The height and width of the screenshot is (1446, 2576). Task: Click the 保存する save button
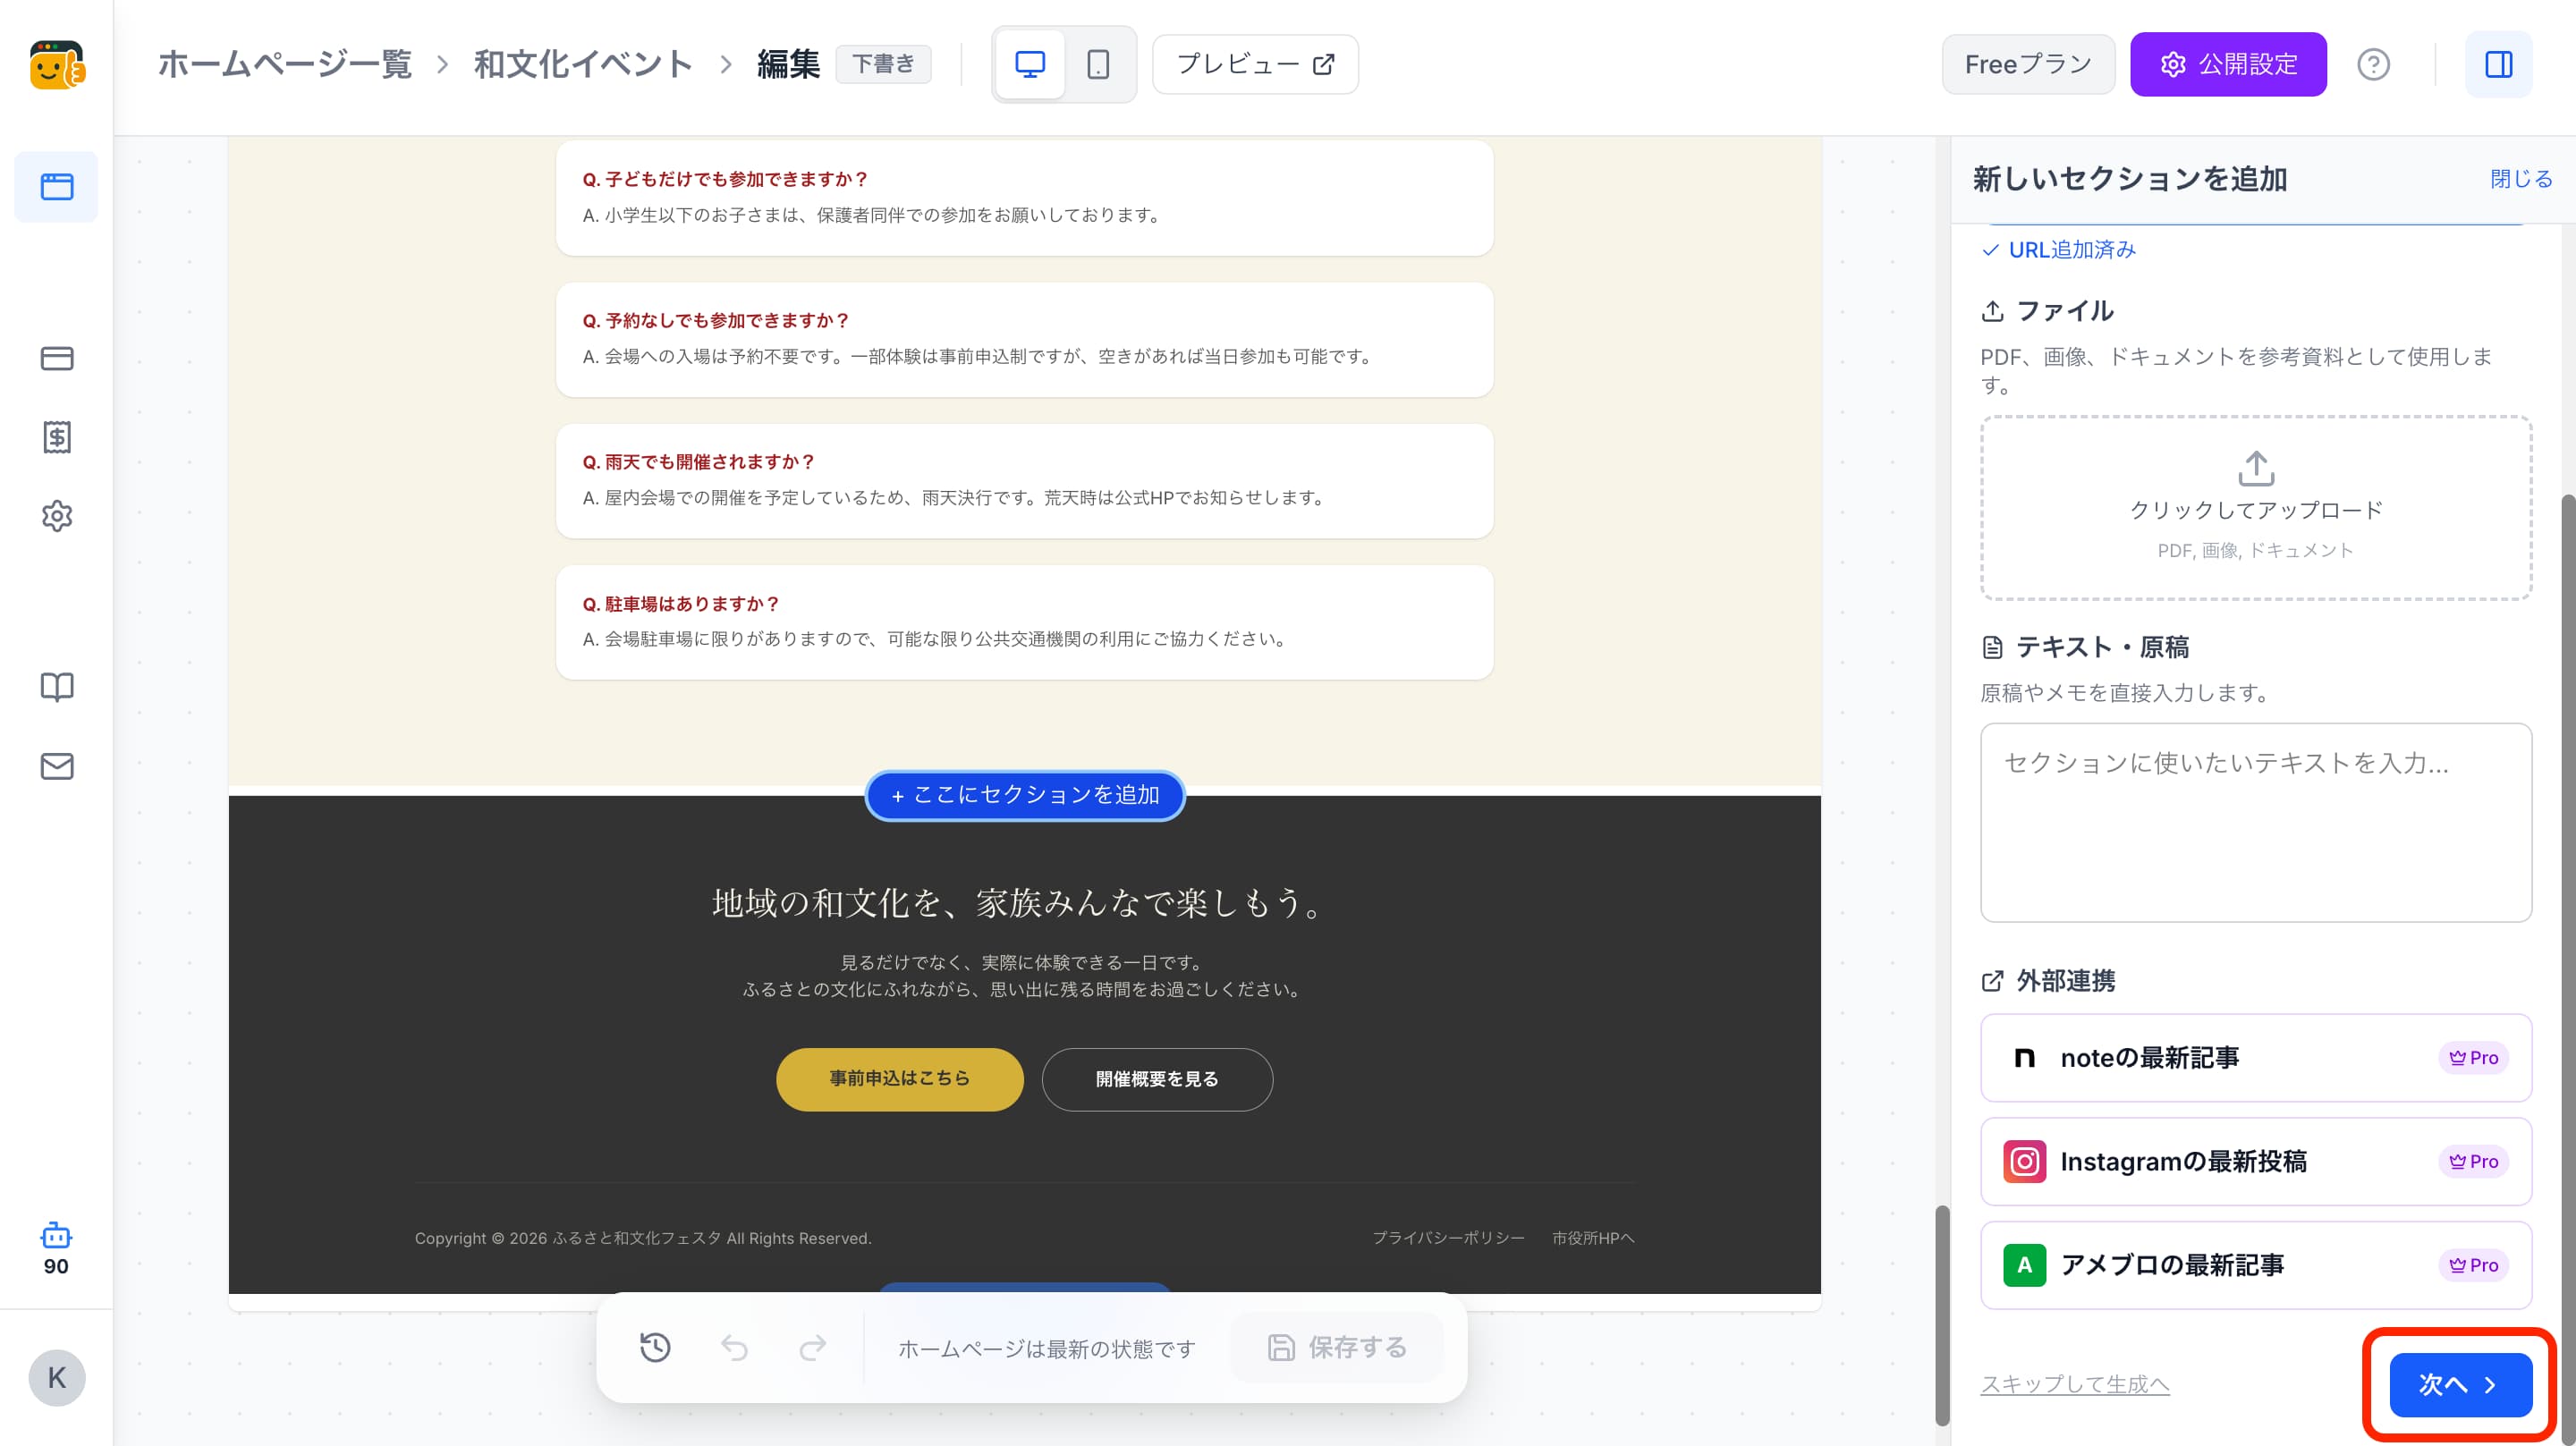coord(1337,1347)
